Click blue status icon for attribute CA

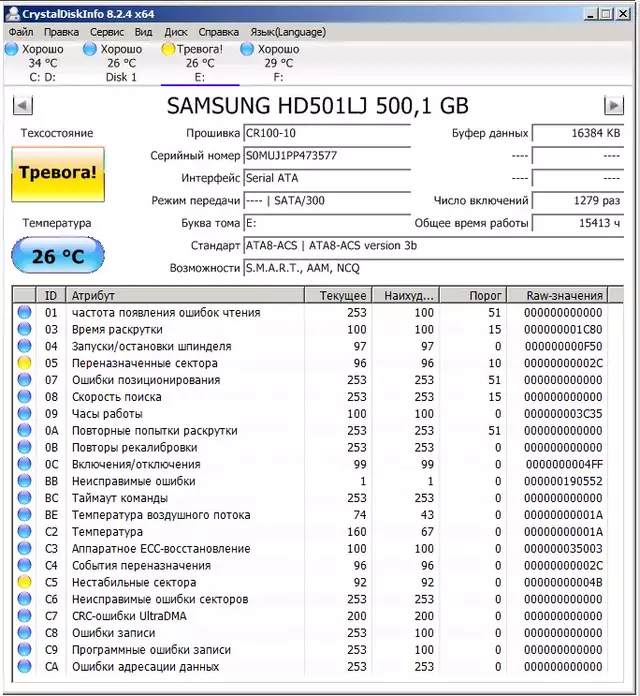(x=24, y=666)
